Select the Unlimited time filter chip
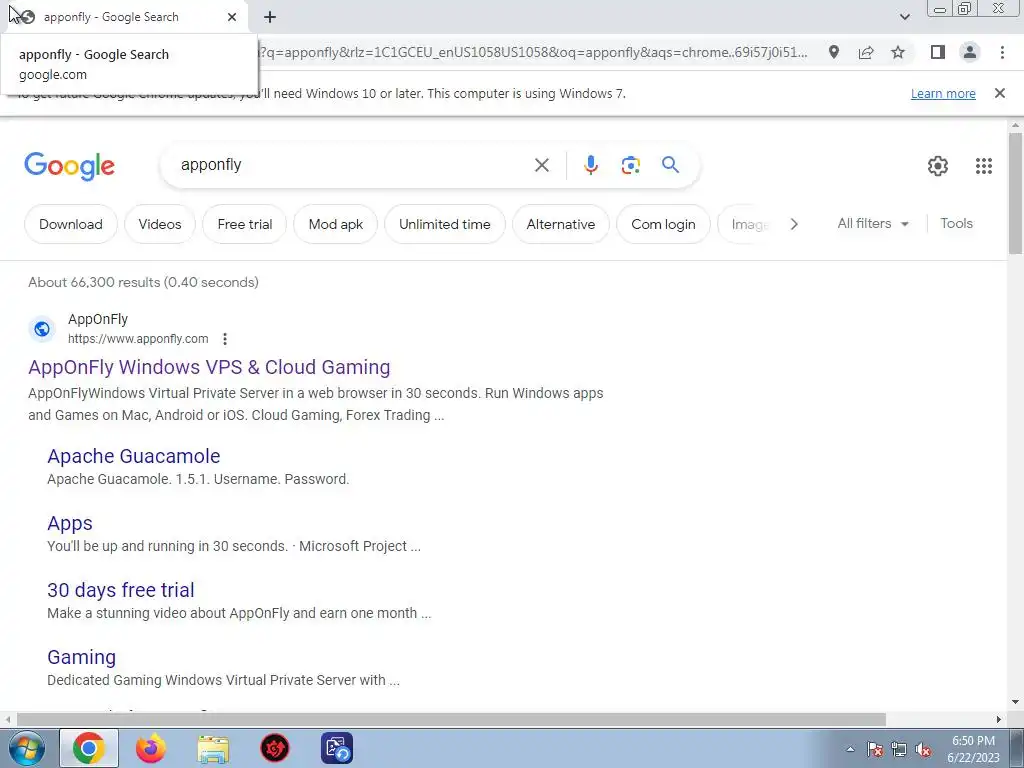 pyautogui.click(x=445, y=224)
